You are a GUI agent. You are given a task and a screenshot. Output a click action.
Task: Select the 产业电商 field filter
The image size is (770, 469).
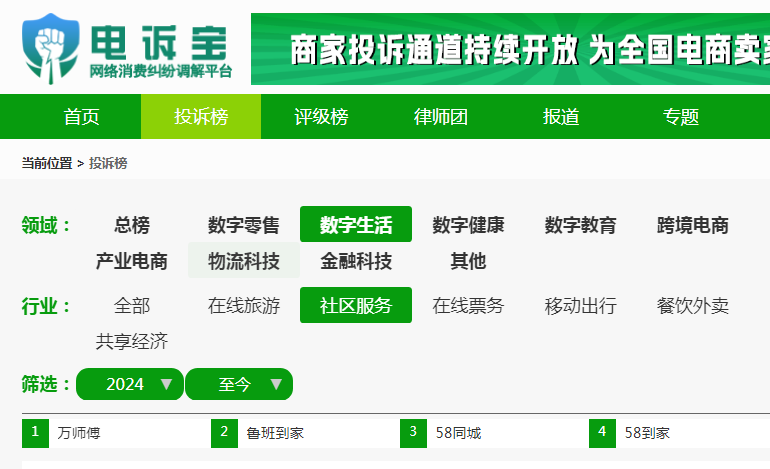click(x=132, y=260)
